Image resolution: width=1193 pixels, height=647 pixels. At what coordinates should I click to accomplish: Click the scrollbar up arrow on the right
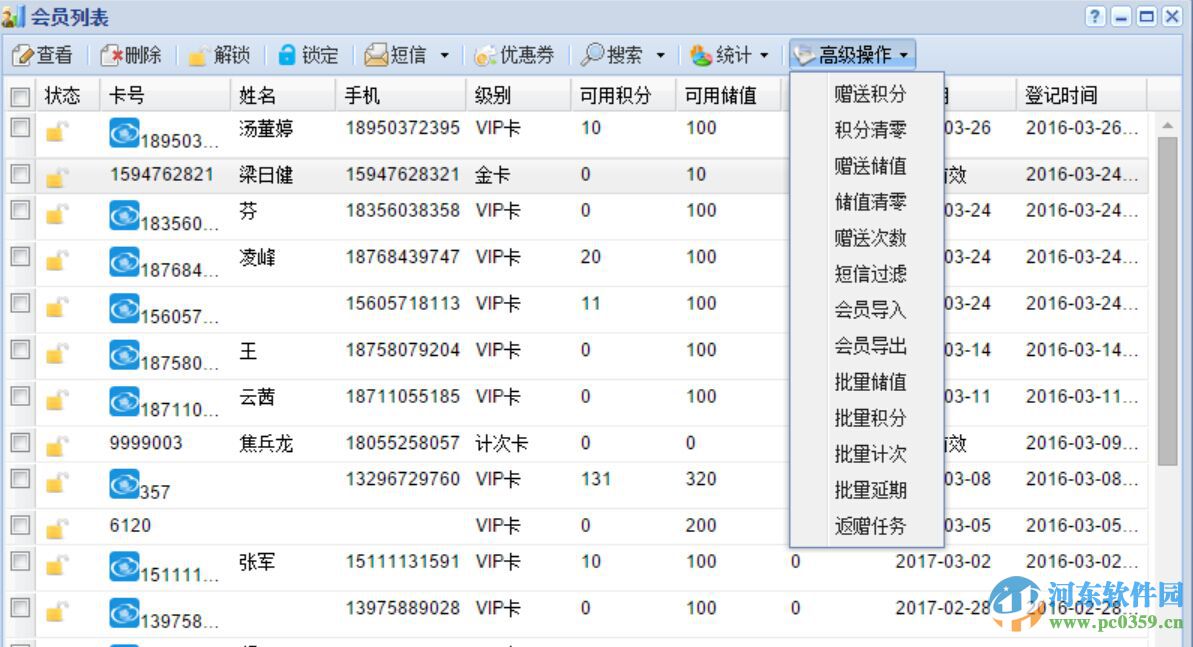pos(1169,126)
